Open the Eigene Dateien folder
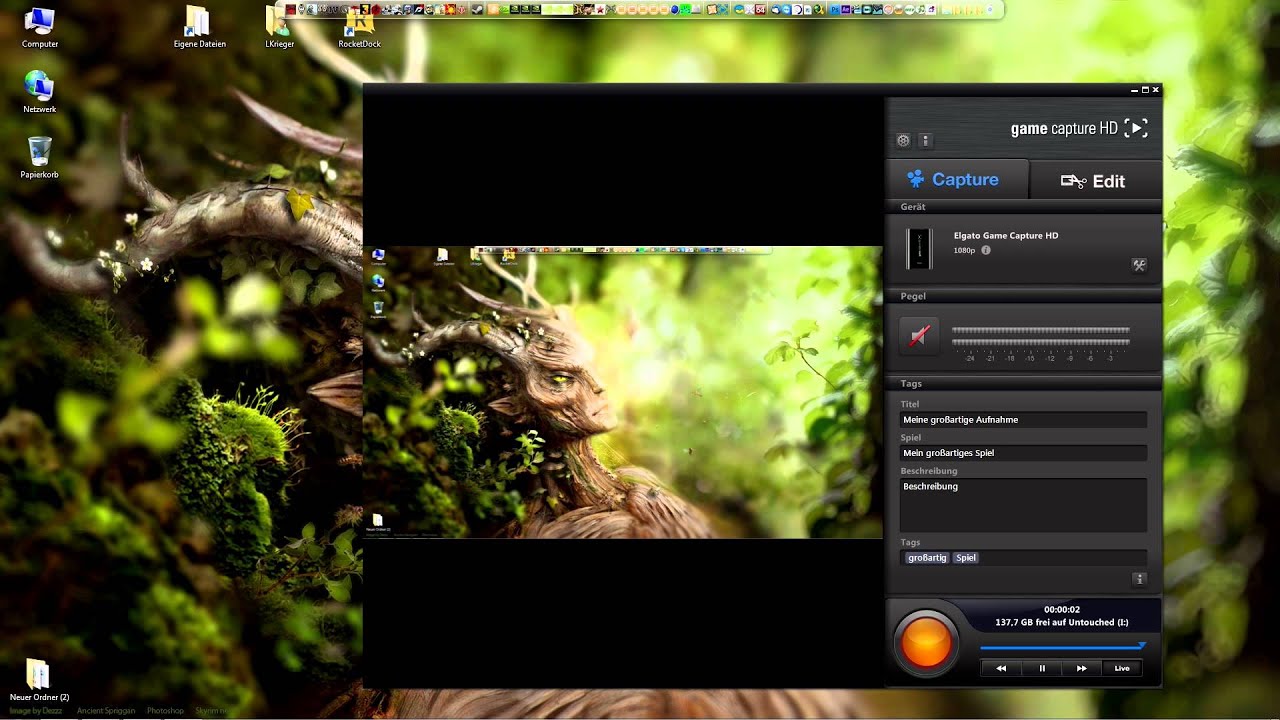 pyautogui.click(x=199, y=28)
